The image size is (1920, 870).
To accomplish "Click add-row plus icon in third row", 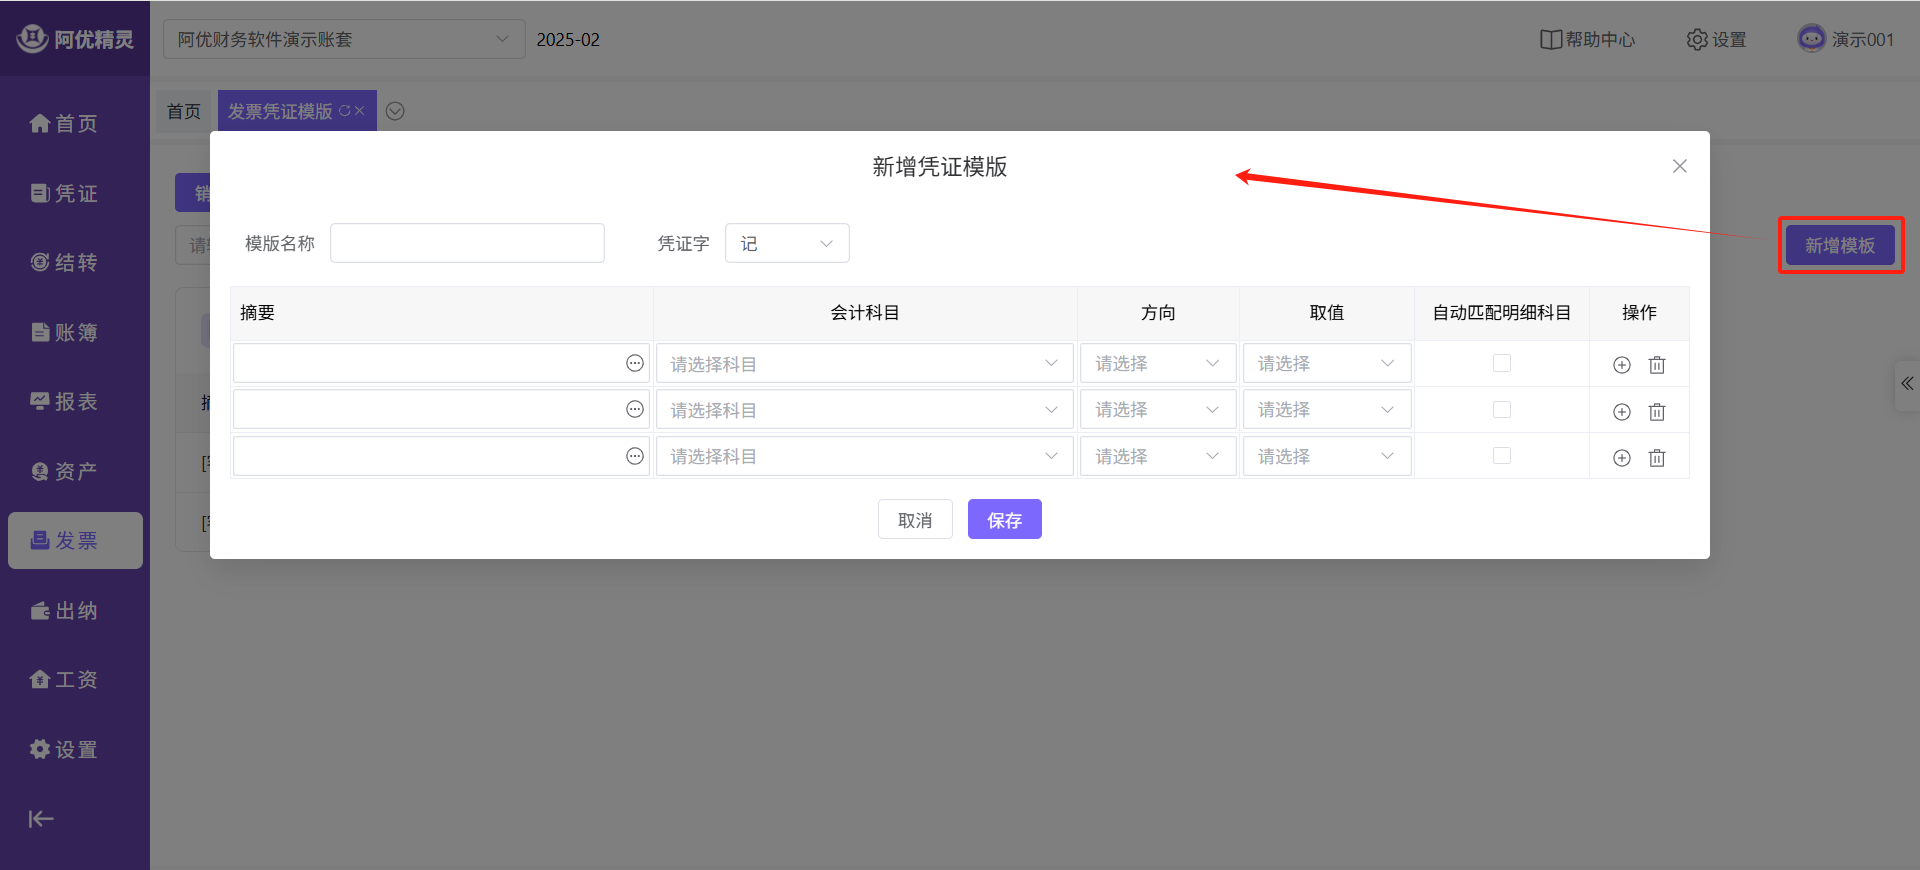I will tap(1621, 458).
